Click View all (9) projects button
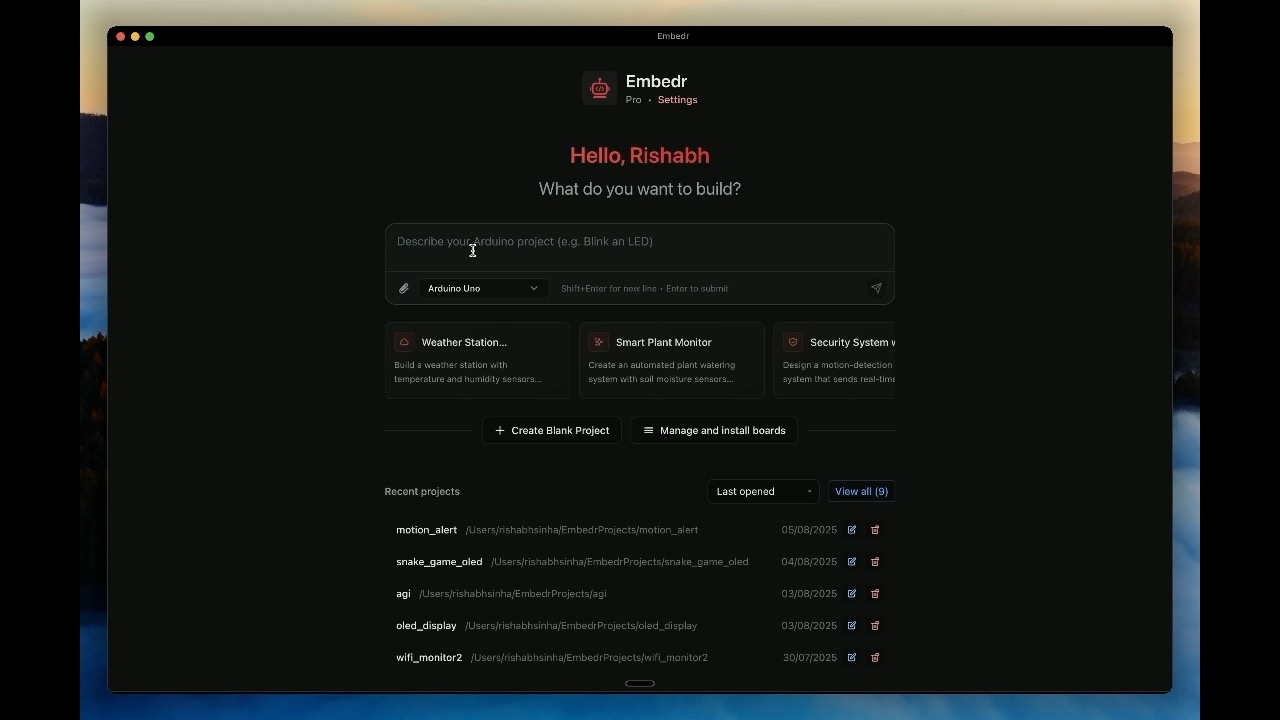Image resolution: width=1280 pixels, height=720 pixels. click(861, 492)
